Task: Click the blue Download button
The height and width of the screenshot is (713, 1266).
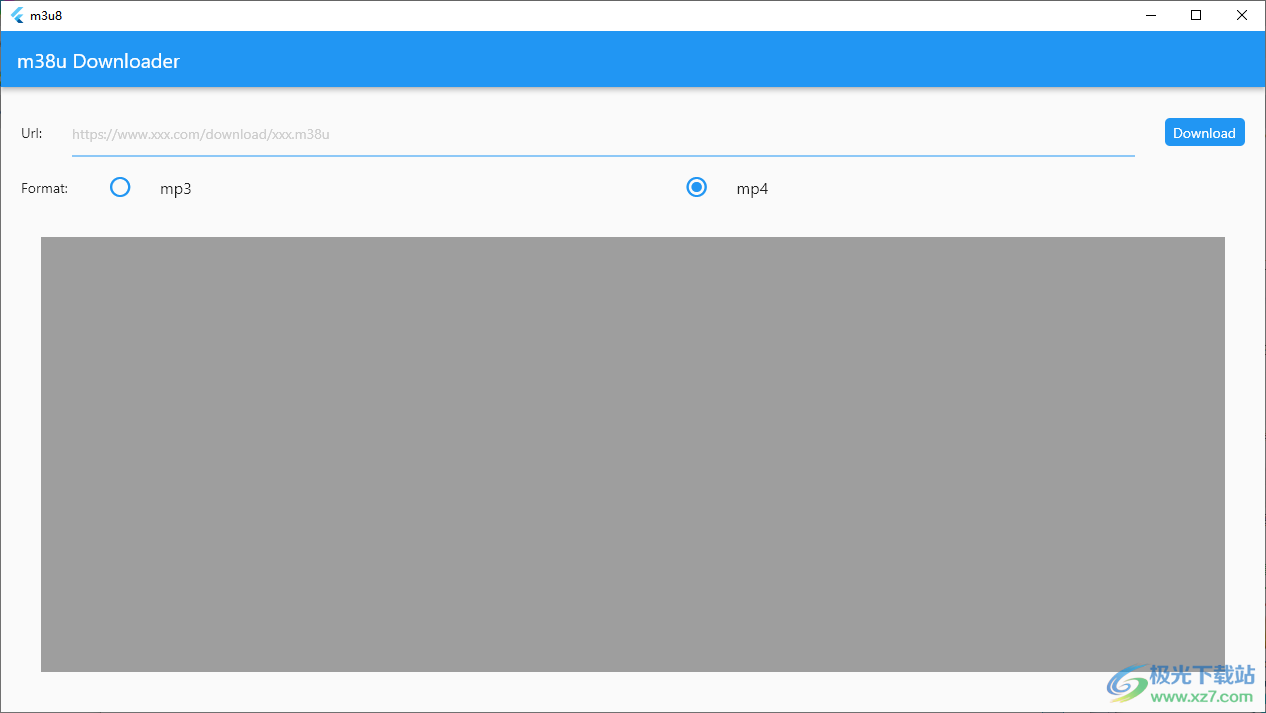Action: pyautogui.click(x=1204, y=133)
